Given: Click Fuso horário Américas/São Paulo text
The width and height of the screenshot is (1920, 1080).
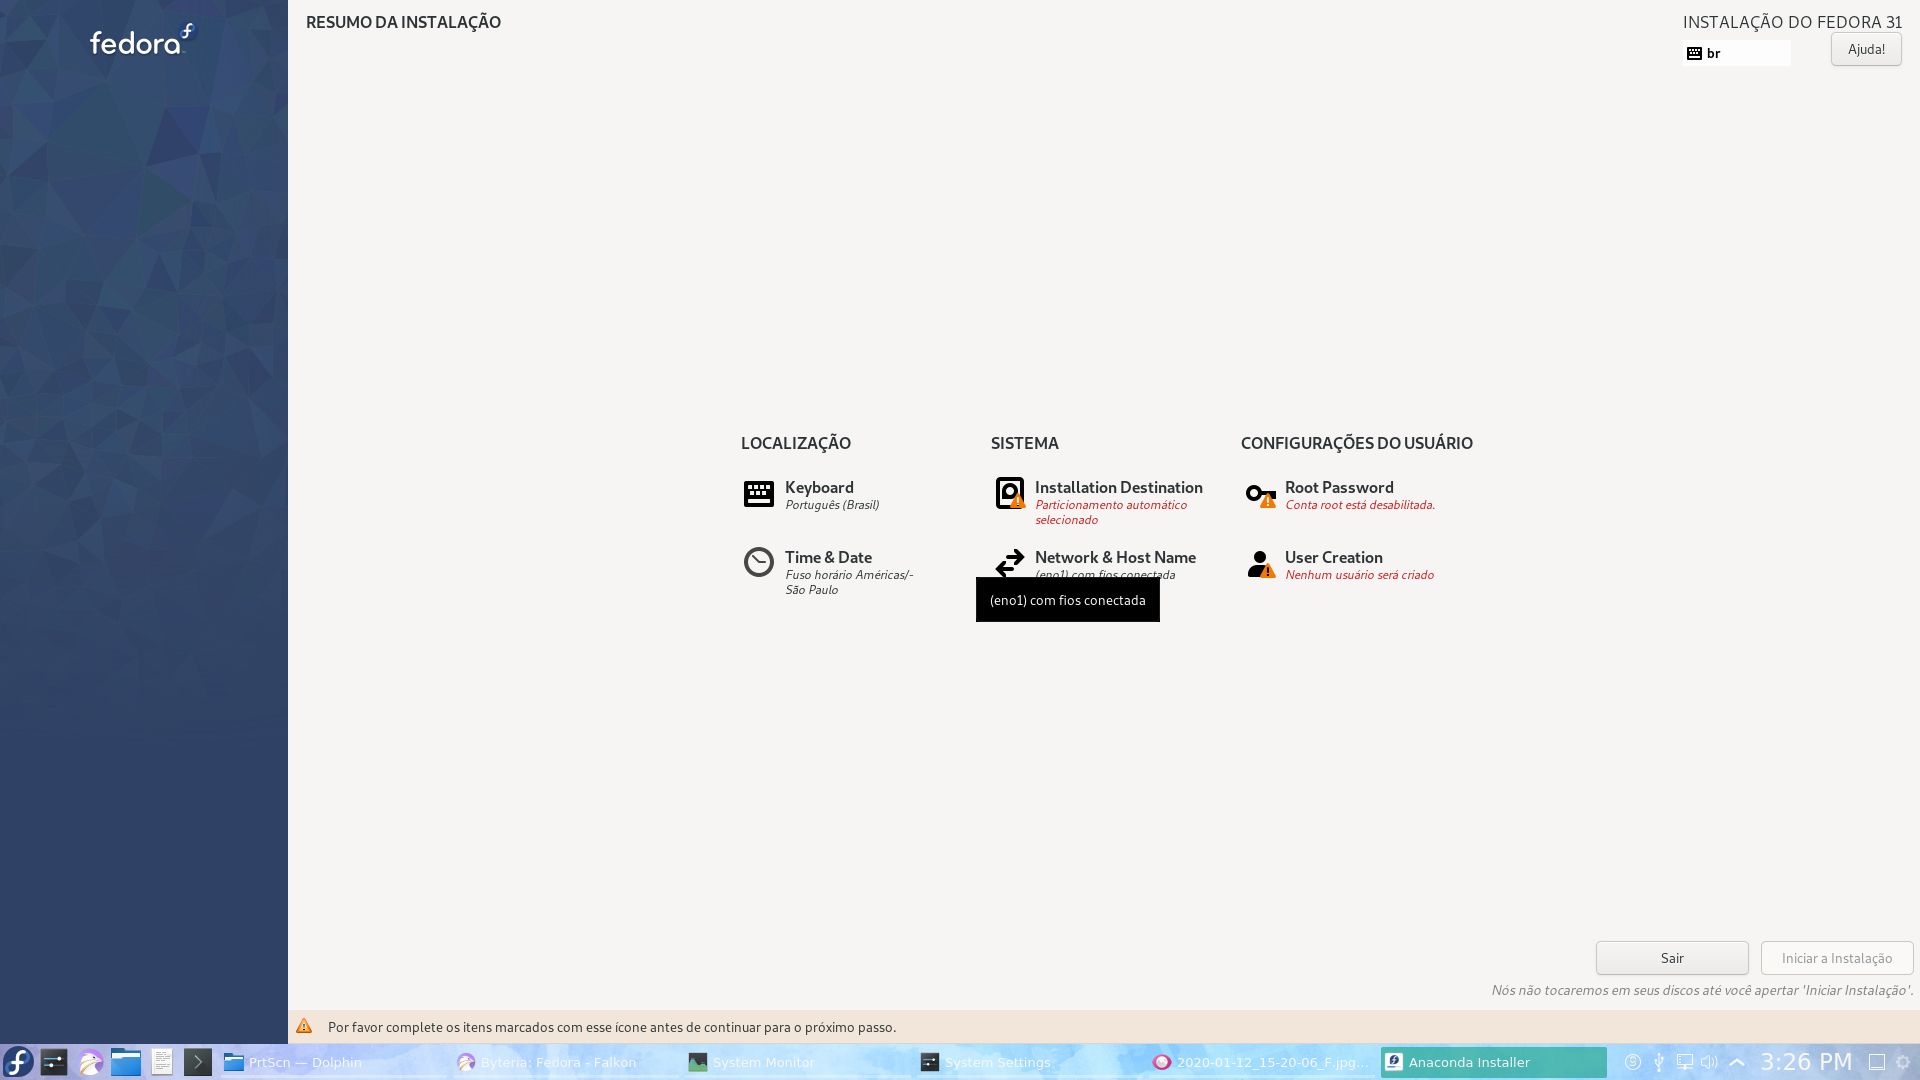Looking at the screenshot, I should point(849,582).
